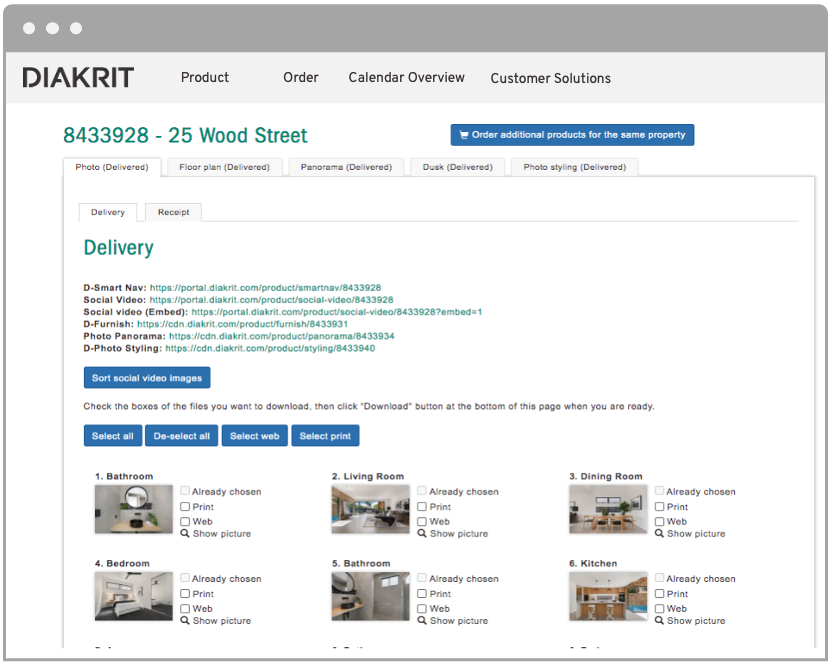Switch to Floor plan (Delivered) tab
Viewport: 829px width, 664px height.
pos(224,167)
